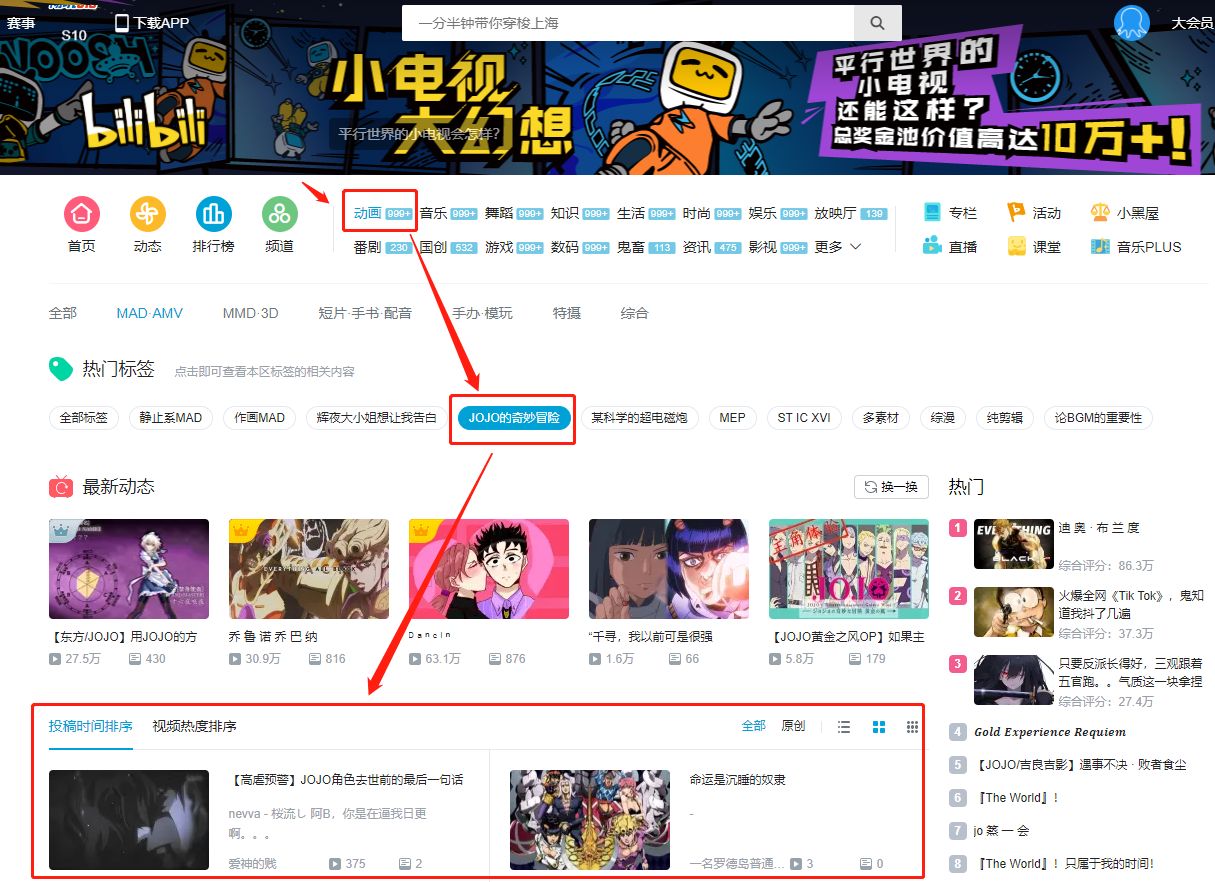
Task: Open the 动态 pinwheel icon
Action: tap(148, 214)
